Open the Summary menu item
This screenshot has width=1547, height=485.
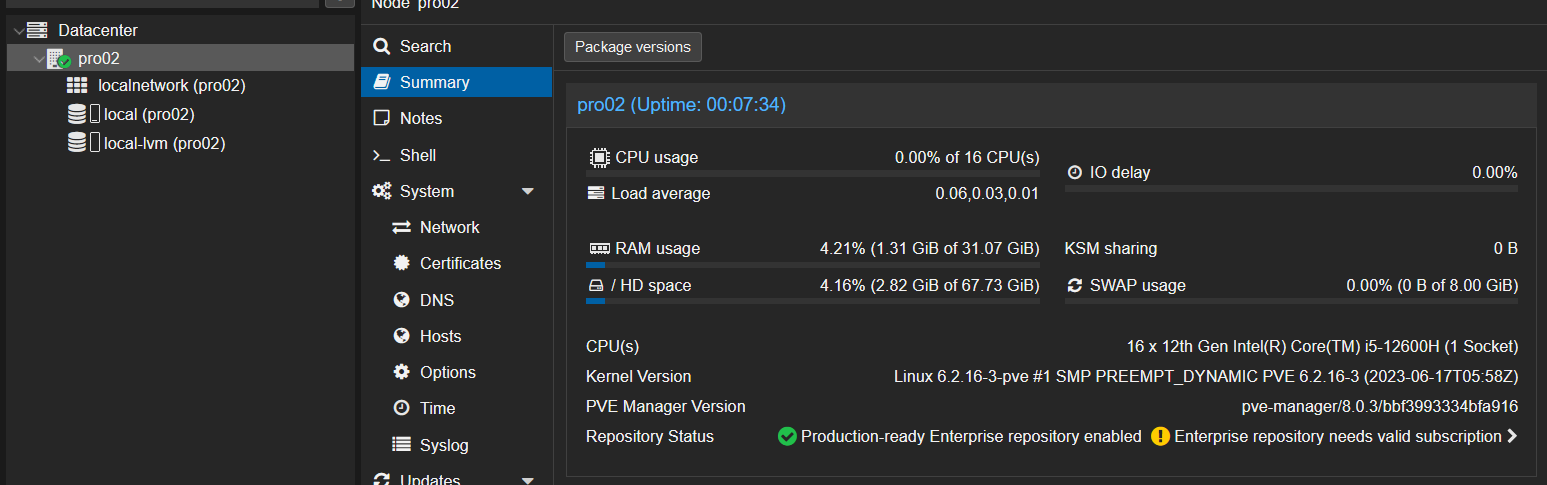pyautogui.click(x=434, y=82)
